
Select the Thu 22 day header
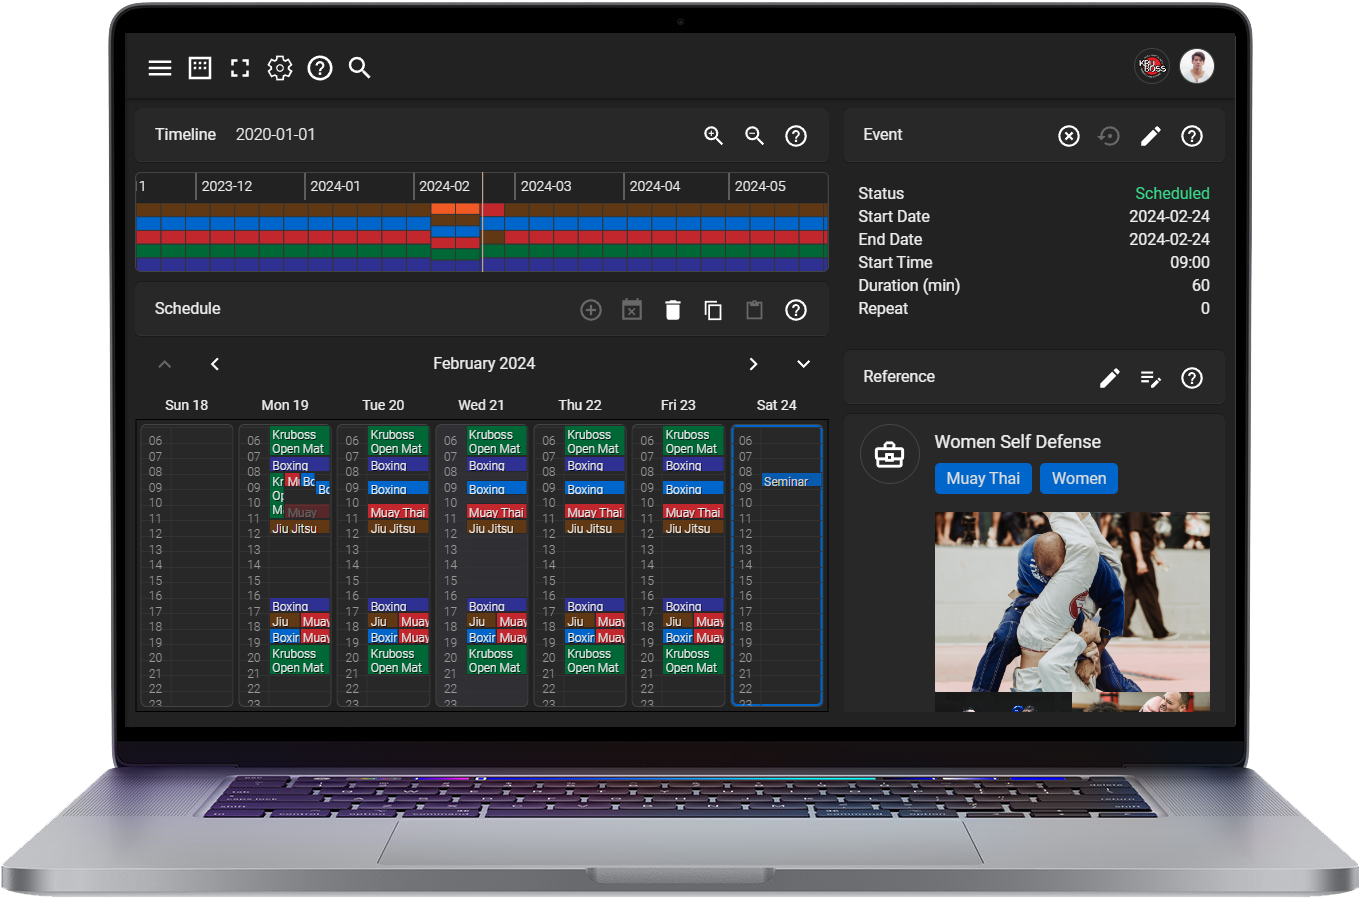tap(580, 405)
